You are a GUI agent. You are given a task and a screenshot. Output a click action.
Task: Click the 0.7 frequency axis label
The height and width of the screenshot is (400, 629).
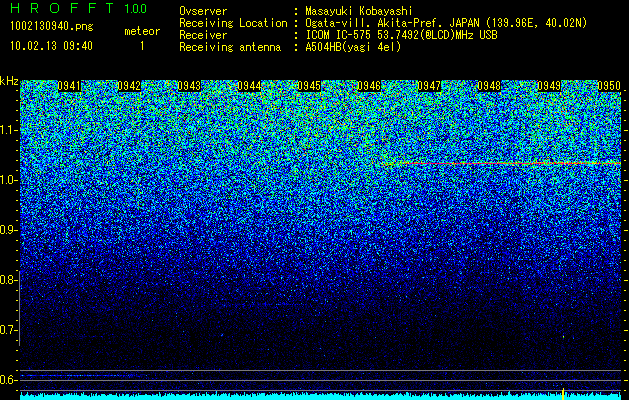(9, 330)
